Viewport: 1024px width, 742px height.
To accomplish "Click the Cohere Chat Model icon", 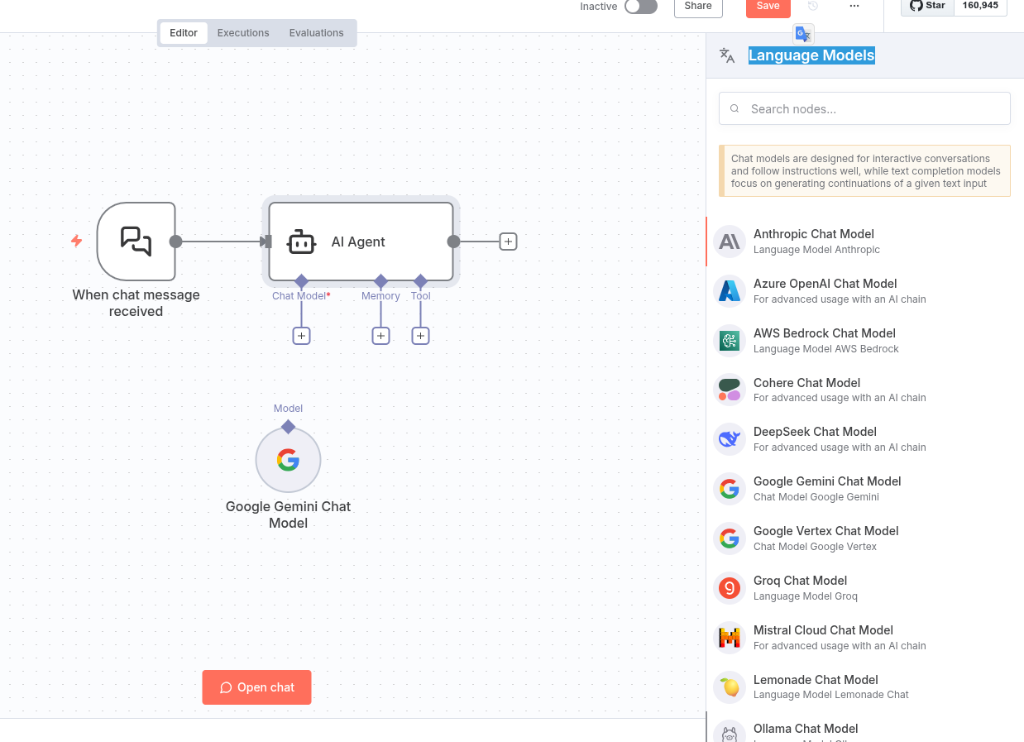I will tap(729, 390).
